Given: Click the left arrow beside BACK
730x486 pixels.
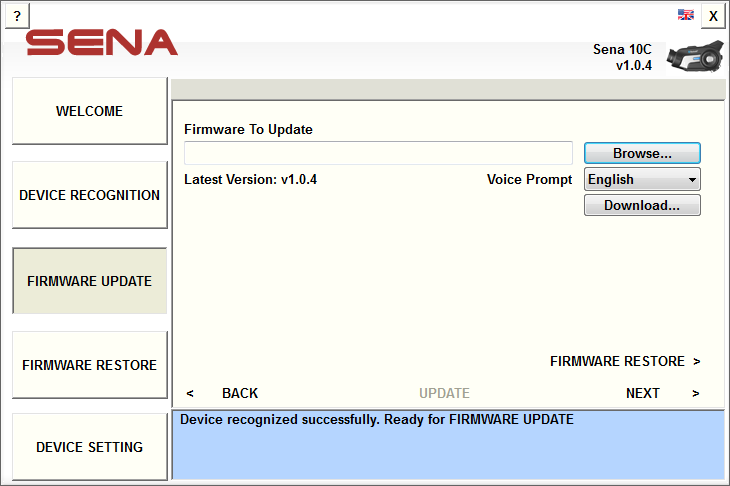Looking at the screenshot, I should (190, 393).
